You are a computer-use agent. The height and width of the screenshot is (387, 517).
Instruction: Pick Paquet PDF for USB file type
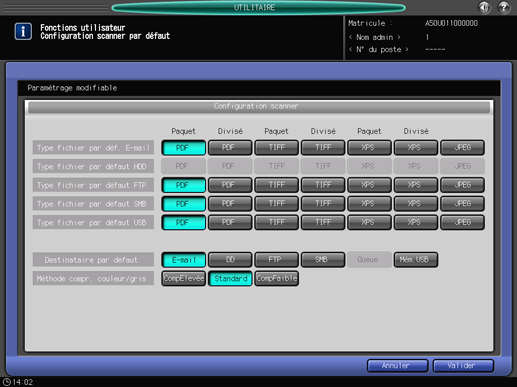183,222
